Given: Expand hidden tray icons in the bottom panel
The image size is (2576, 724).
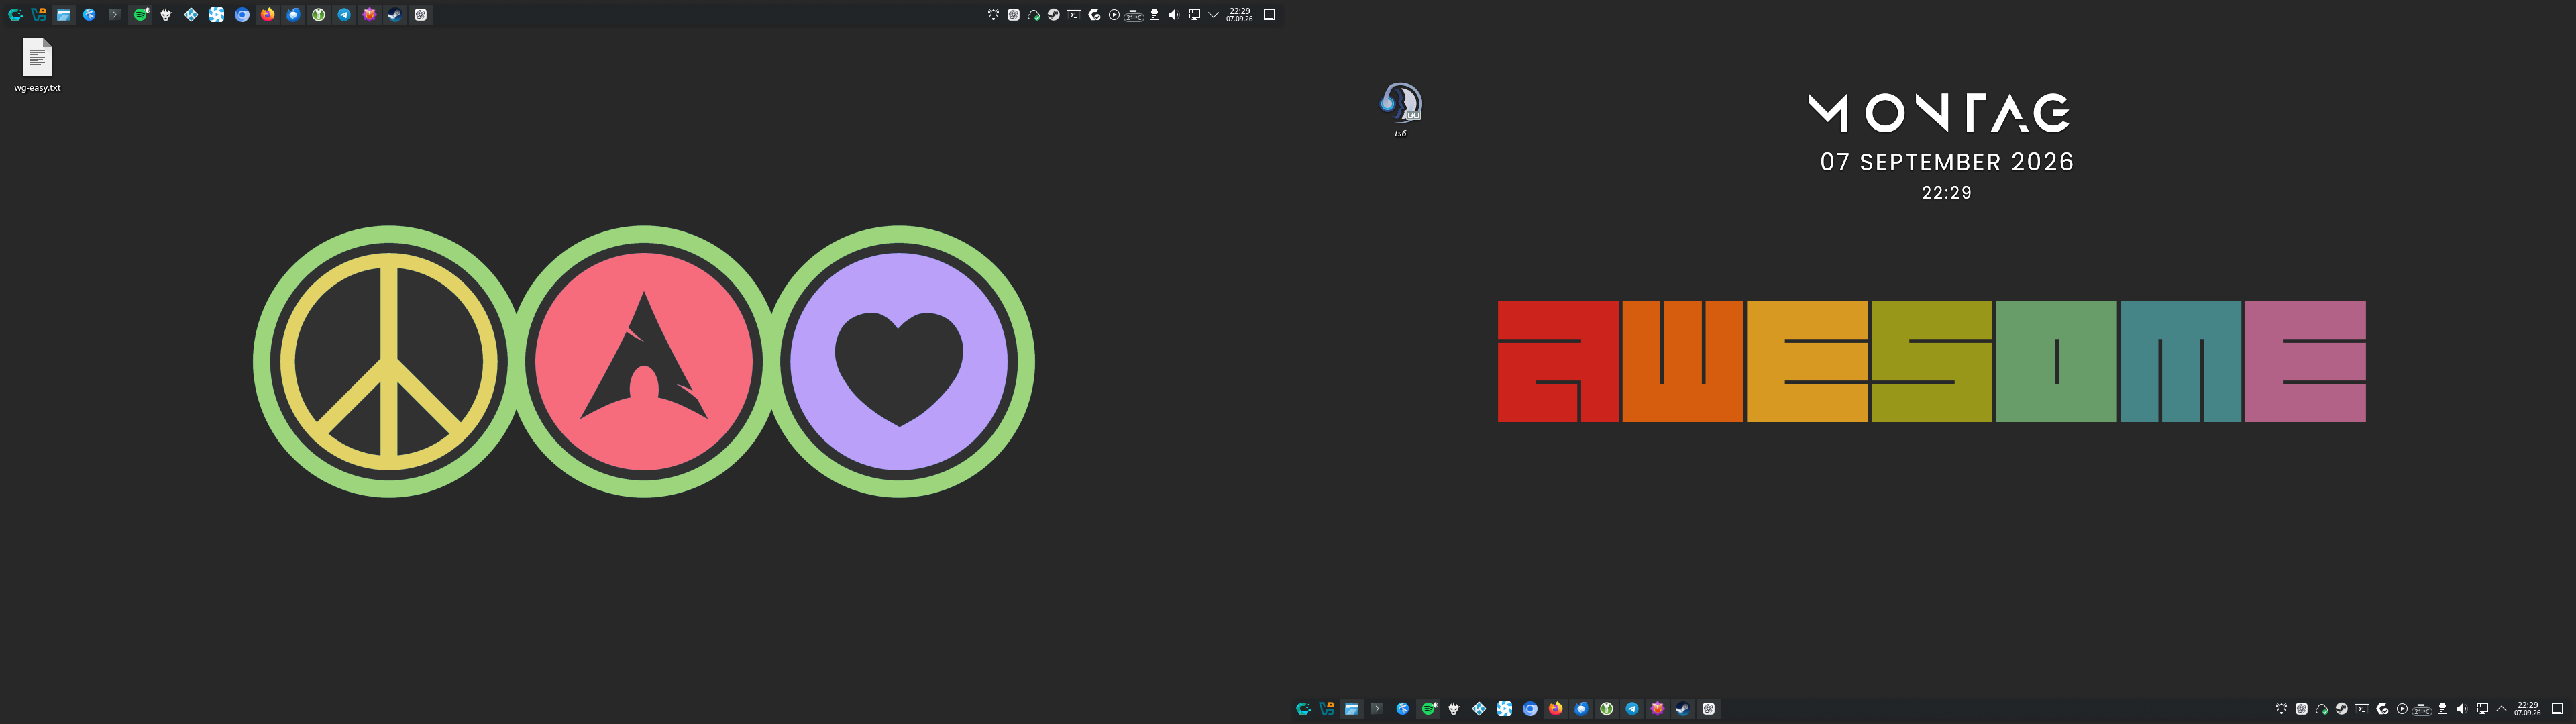Looking at the screenshot, I should (2502, 709).
